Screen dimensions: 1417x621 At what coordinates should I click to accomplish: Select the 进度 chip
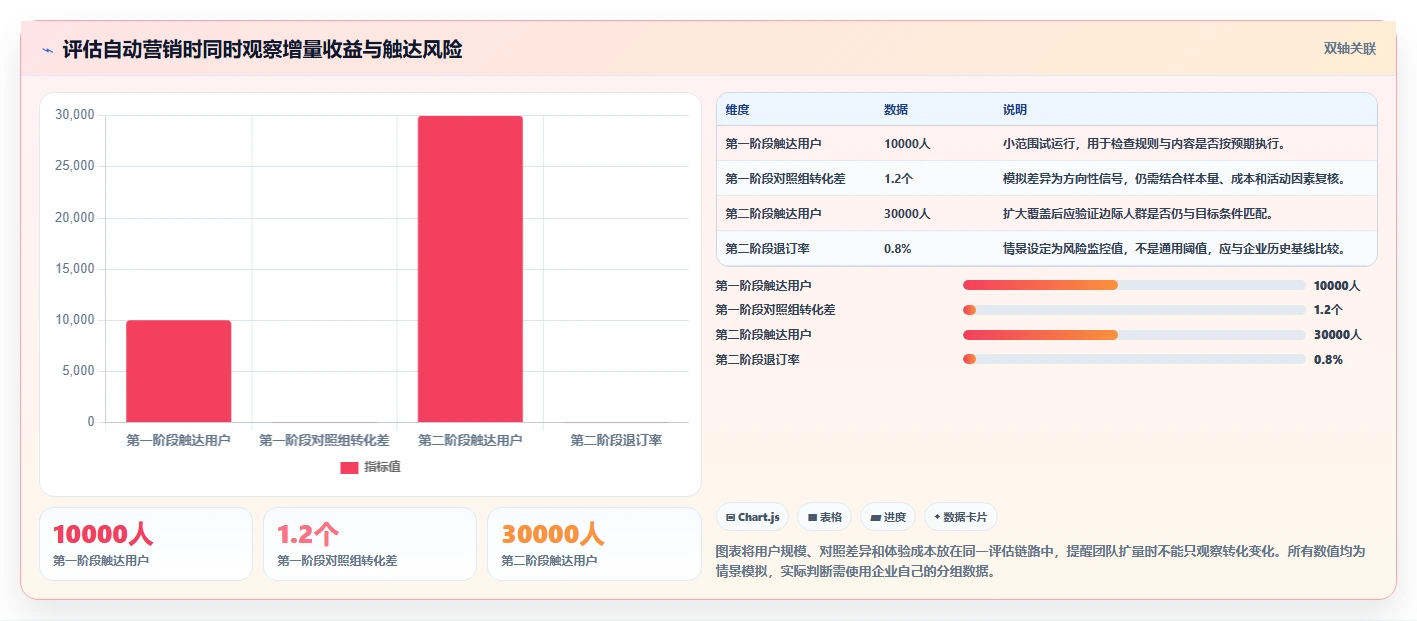(888, 517)
